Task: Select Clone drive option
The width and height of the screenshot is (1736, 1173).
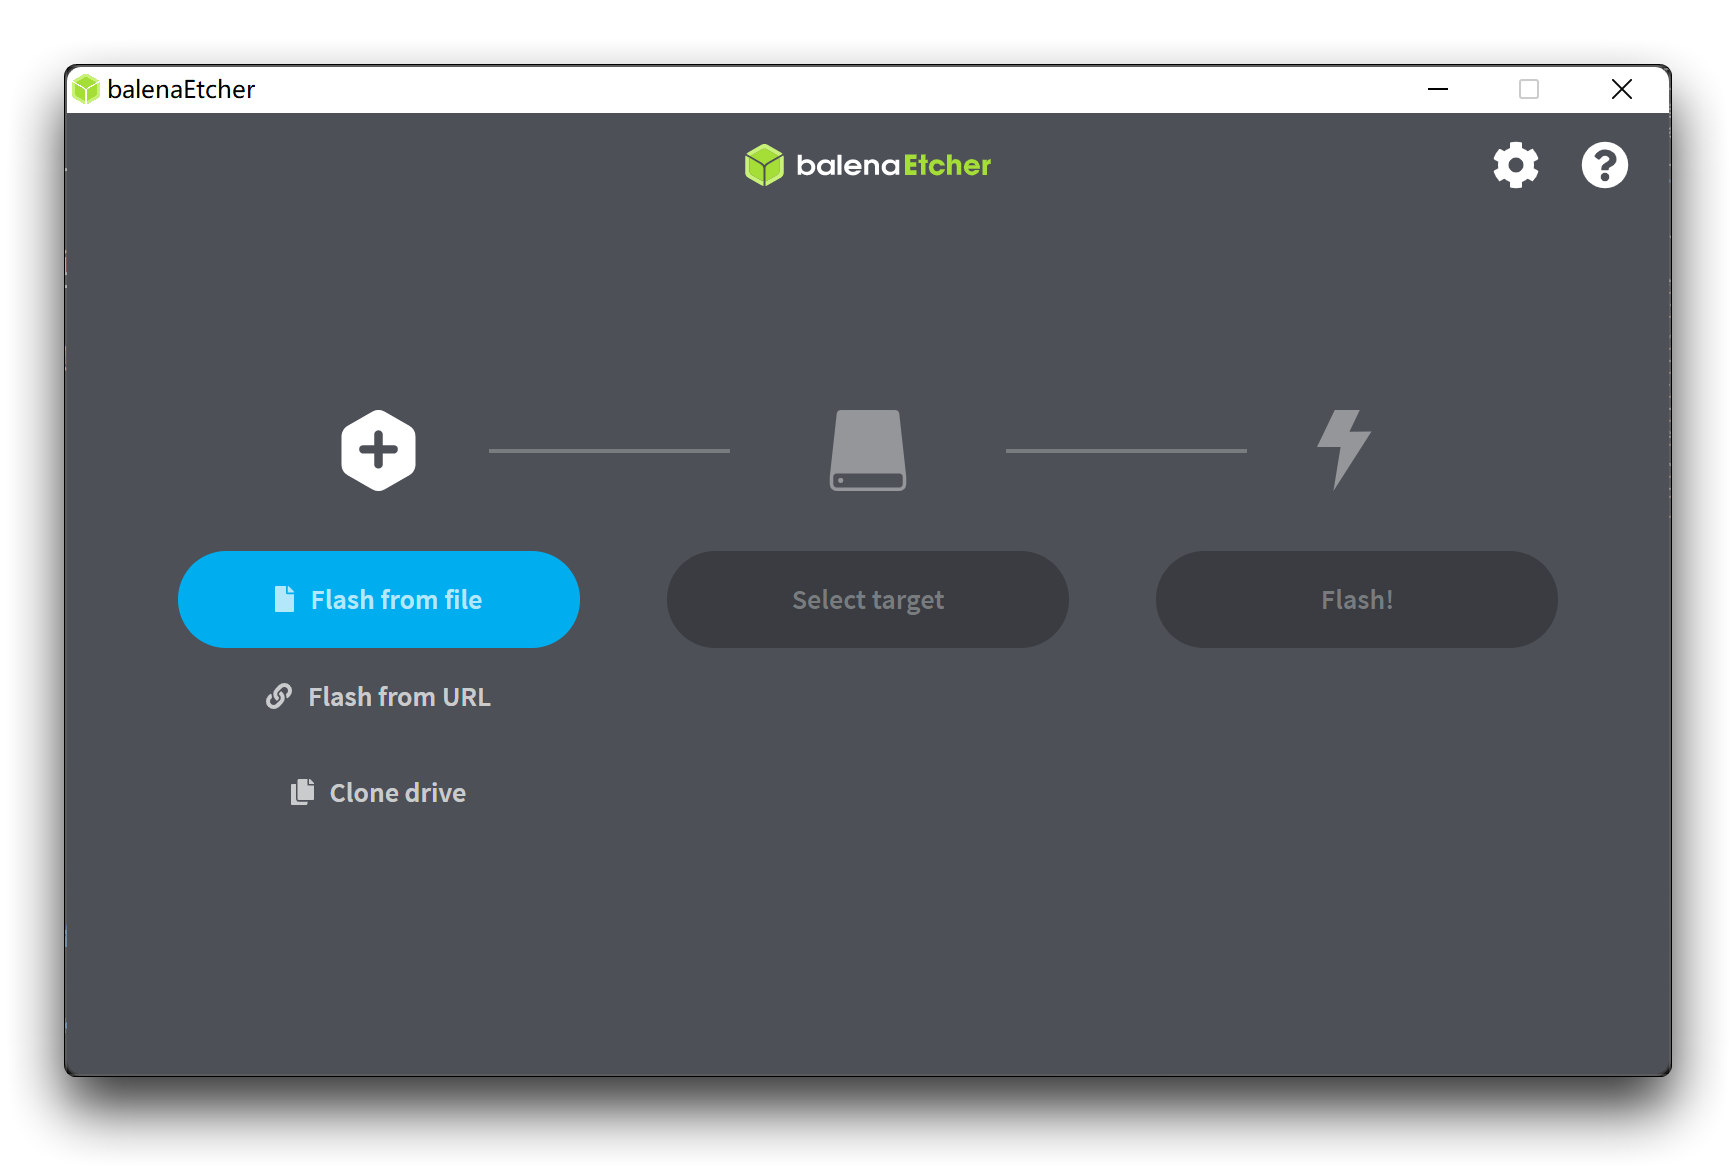Action: tap(378, 792)
